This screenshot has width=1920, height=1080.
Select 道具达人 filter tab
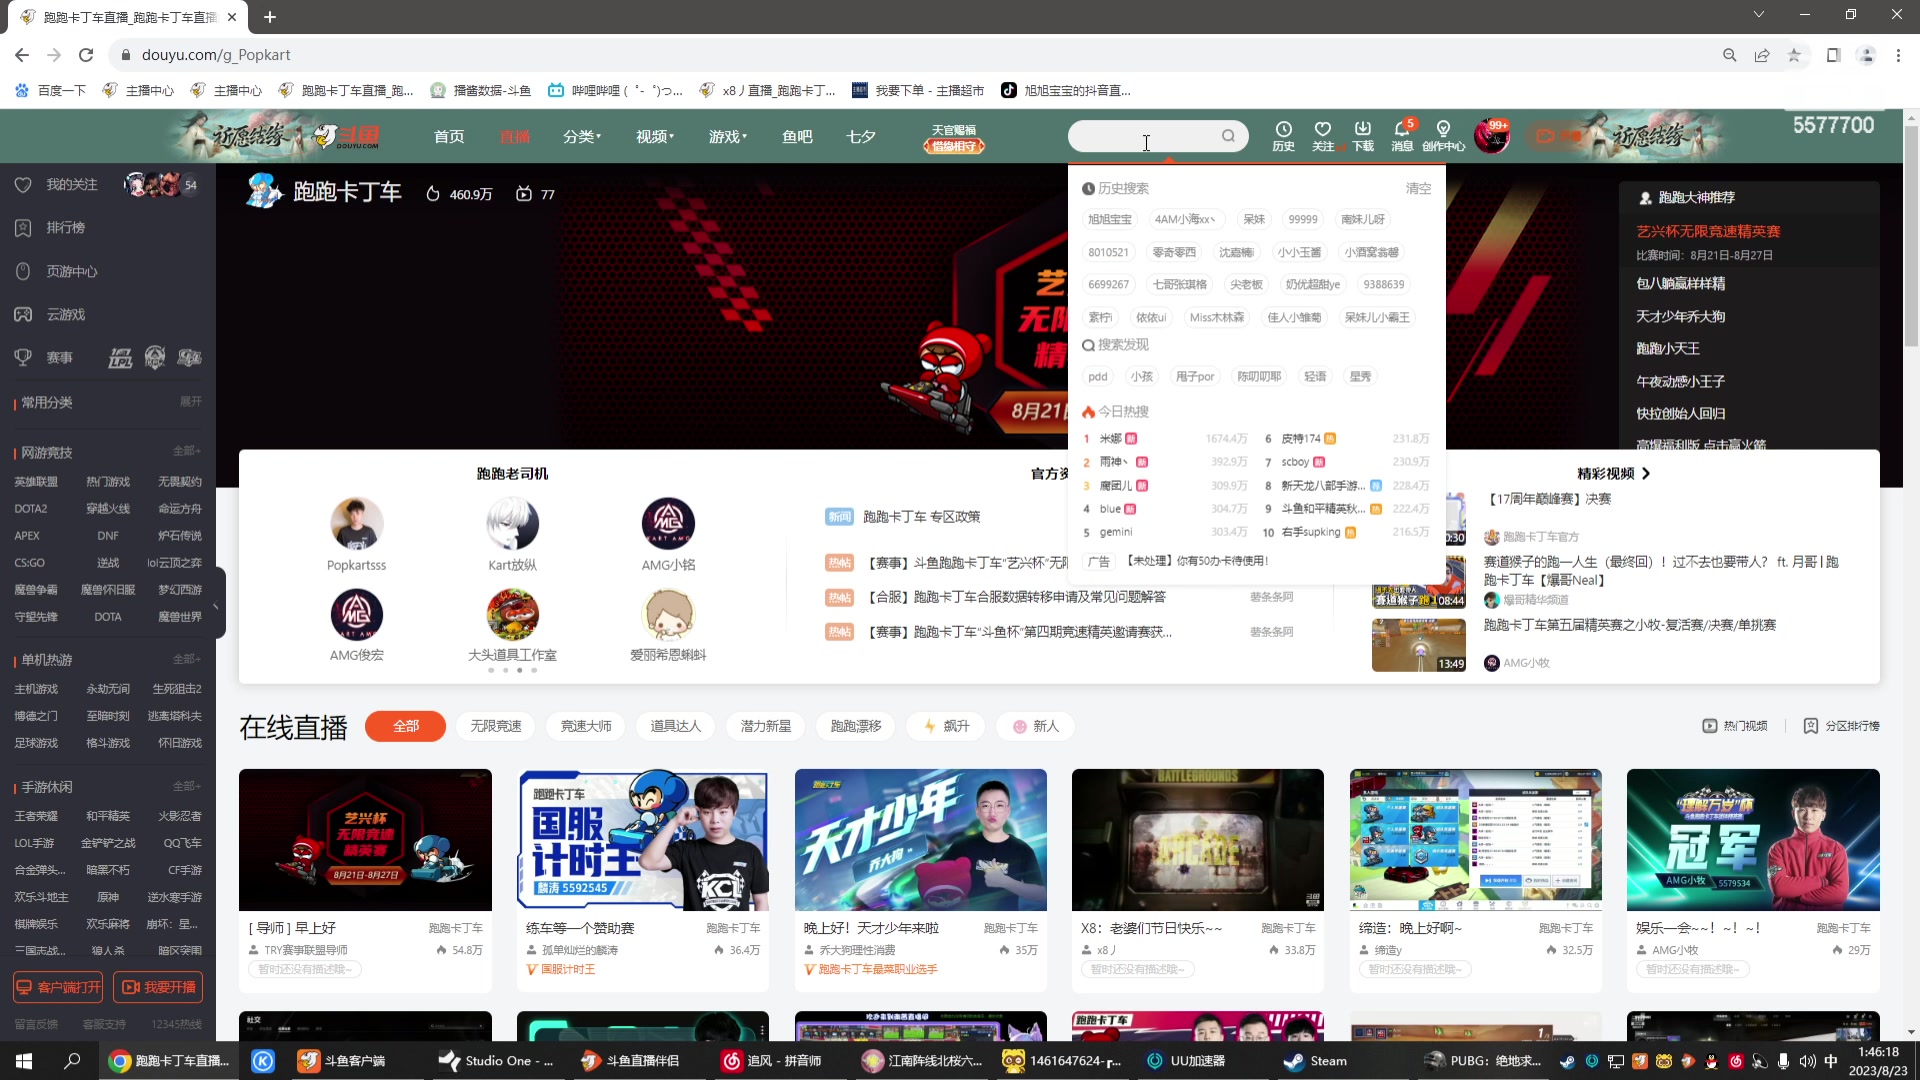tap(676, 727)
